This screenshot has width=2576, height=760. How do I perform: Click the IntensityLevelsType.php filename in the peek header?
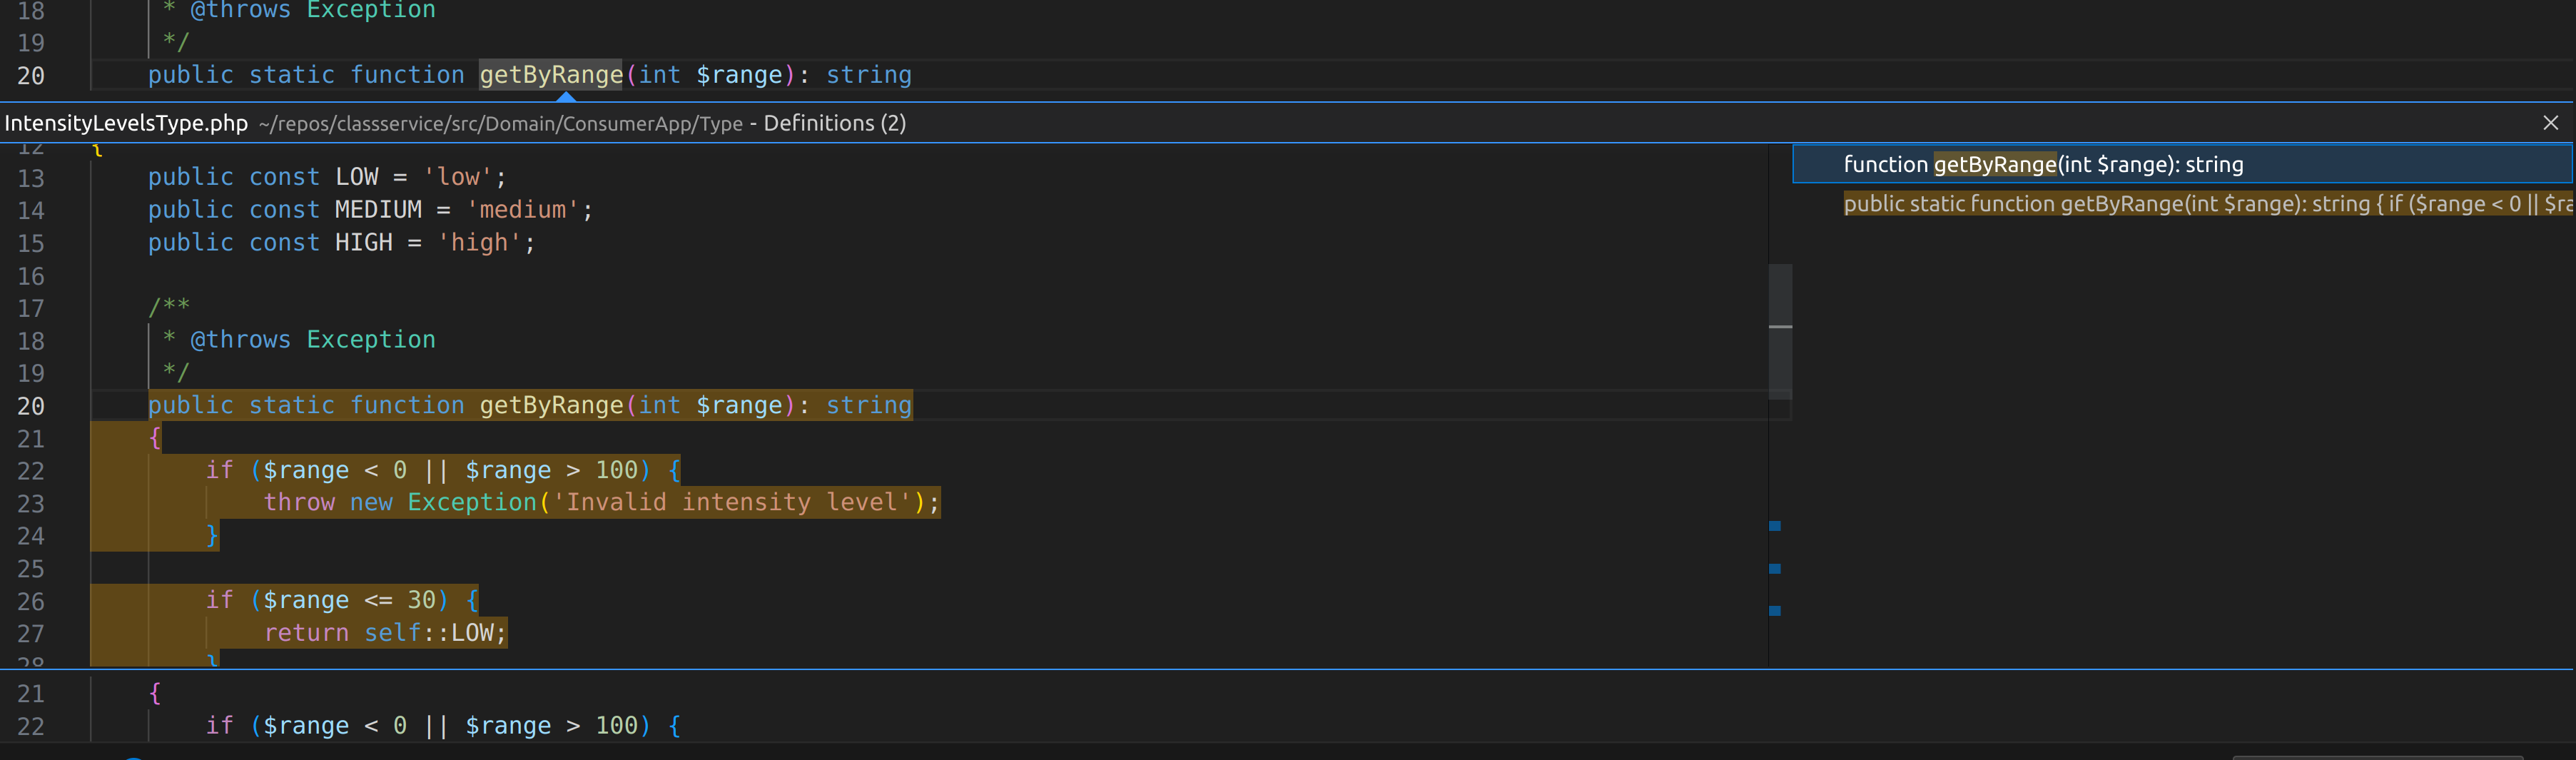pyautogui.click(x=125, y=122)
